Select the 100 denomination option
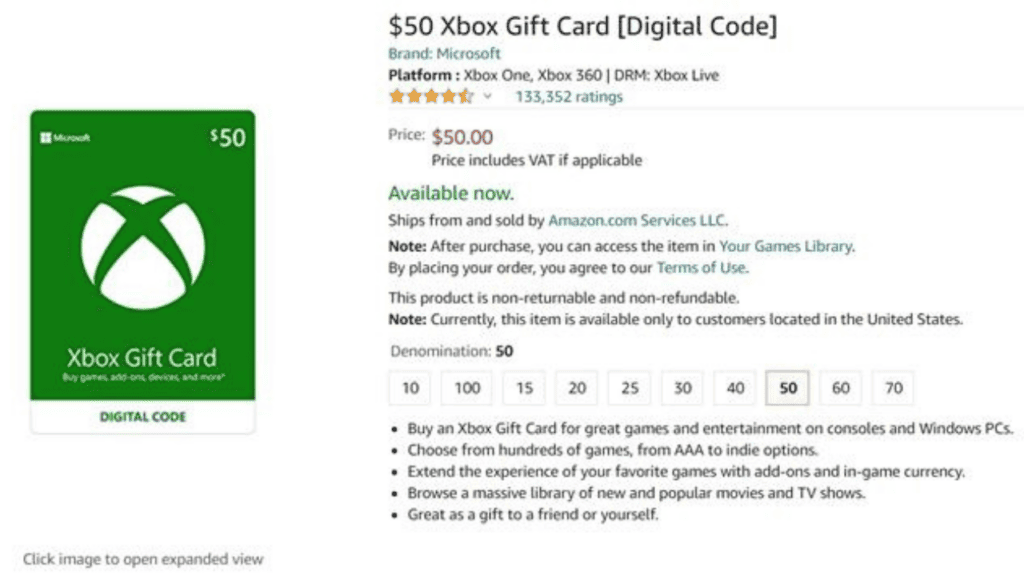 coord(467,388)
